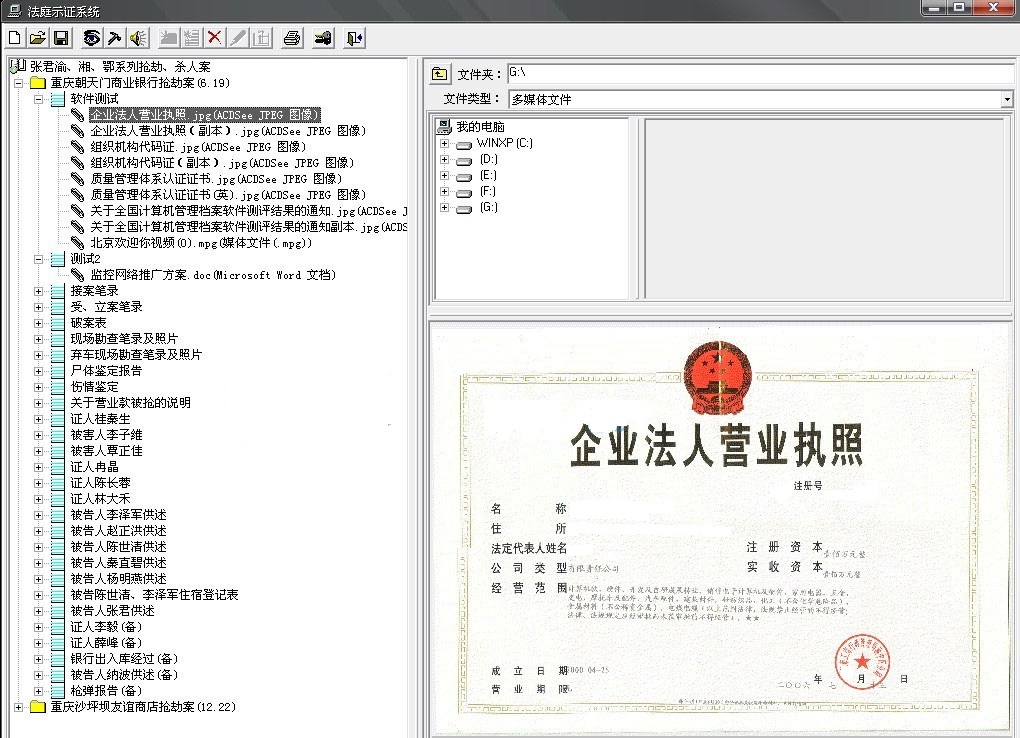Image resolution: width=1020 pixels, height=738 pixels.
Task: Open the 文件类型 dropdown list
Action: 1006,99
